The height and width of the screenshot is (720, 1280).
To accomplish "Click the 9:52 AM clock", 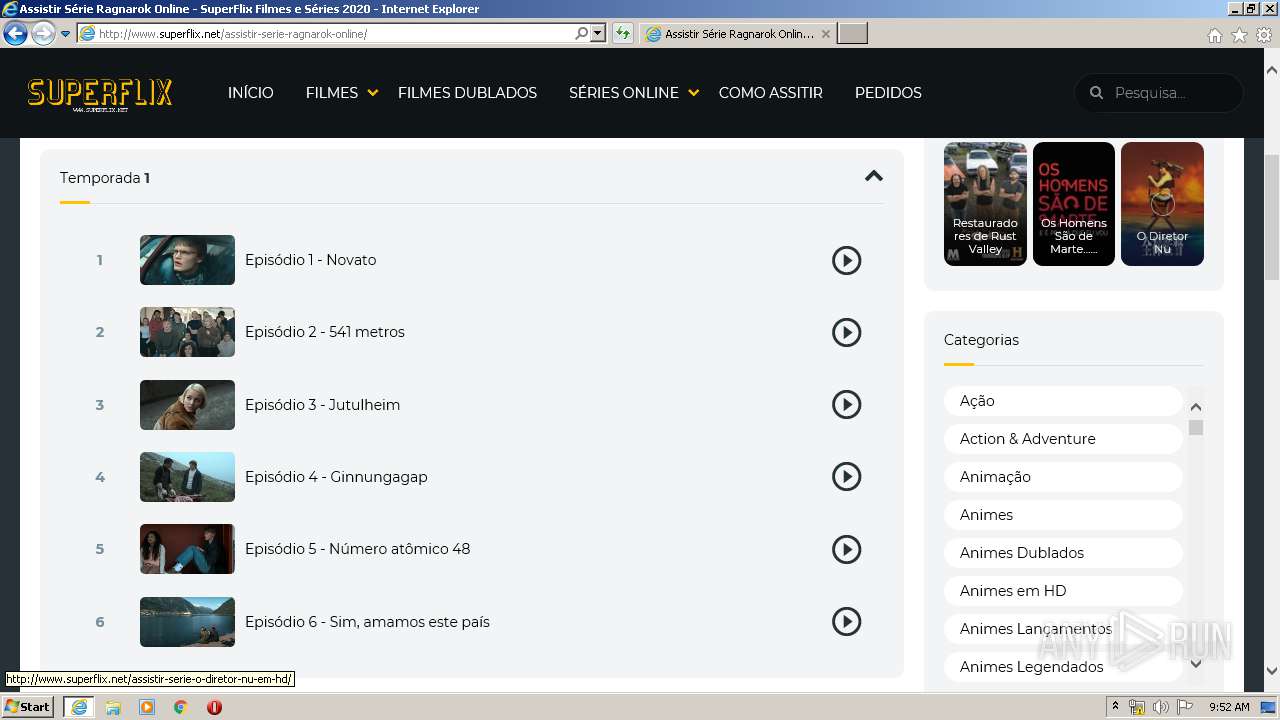I will coord(1229,707).
